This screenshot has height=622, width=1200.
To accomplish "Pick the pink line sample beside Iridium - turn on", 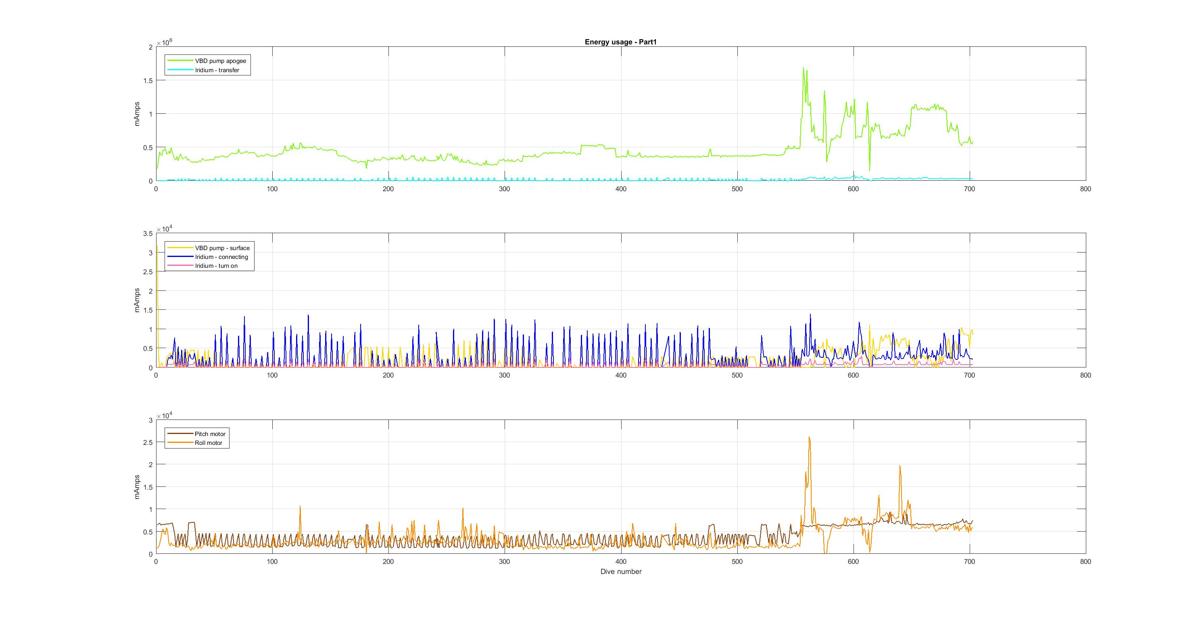I will pyautogui.click(x=180, y=266).
